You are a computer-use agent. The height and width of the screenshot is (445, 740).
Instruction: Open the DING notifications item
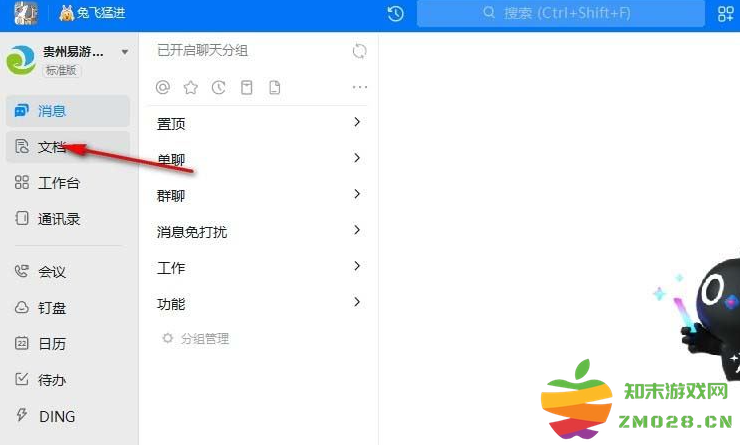(67, 416)
